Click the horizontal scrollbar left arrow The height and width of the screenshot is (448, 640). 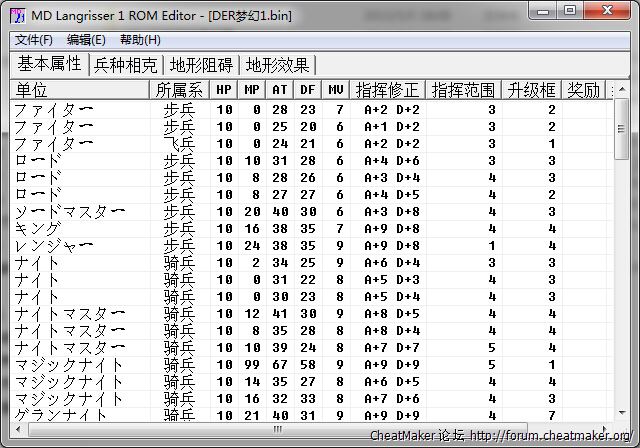(18, 430)
